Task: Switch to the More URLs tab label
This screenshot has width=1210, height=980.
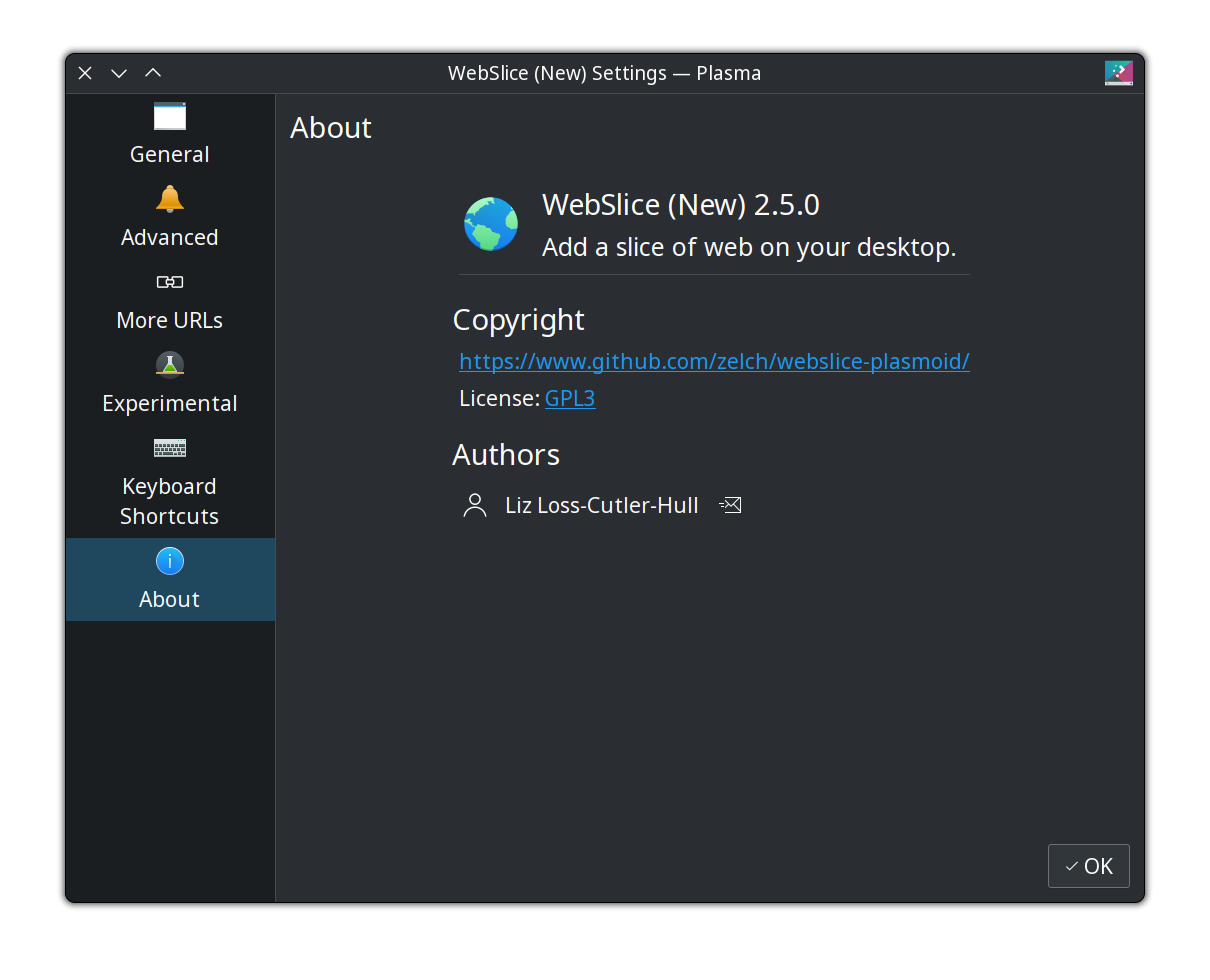Action: pyautogui.click(x=170, y=320)
